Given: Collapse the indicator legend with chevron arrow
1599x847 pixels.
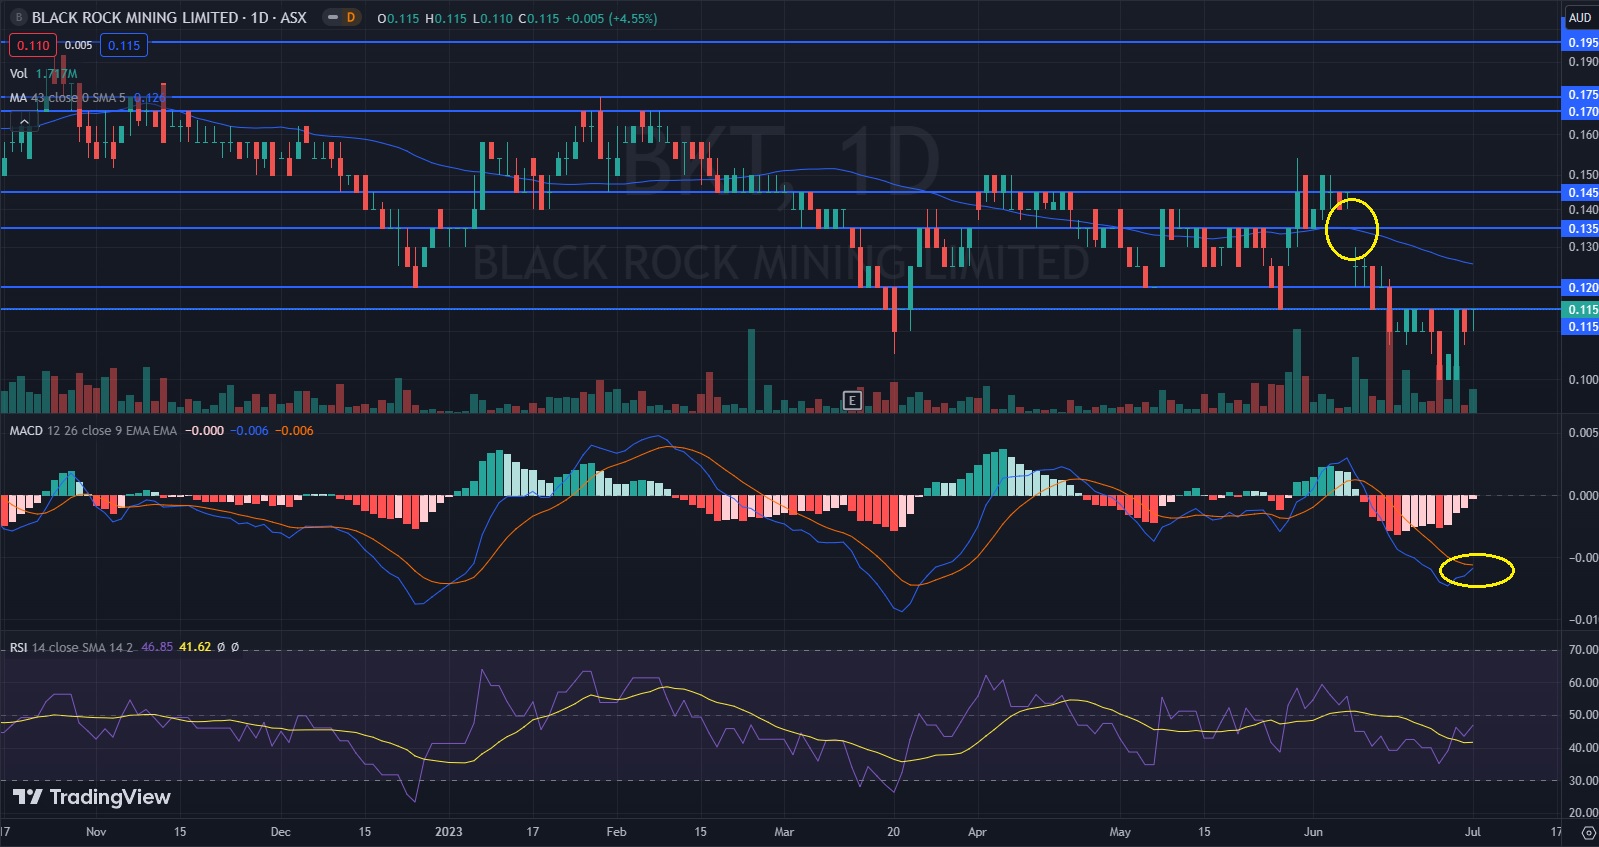Looking at the screenshot, I should pyautogui.click(x=24, y=122).
